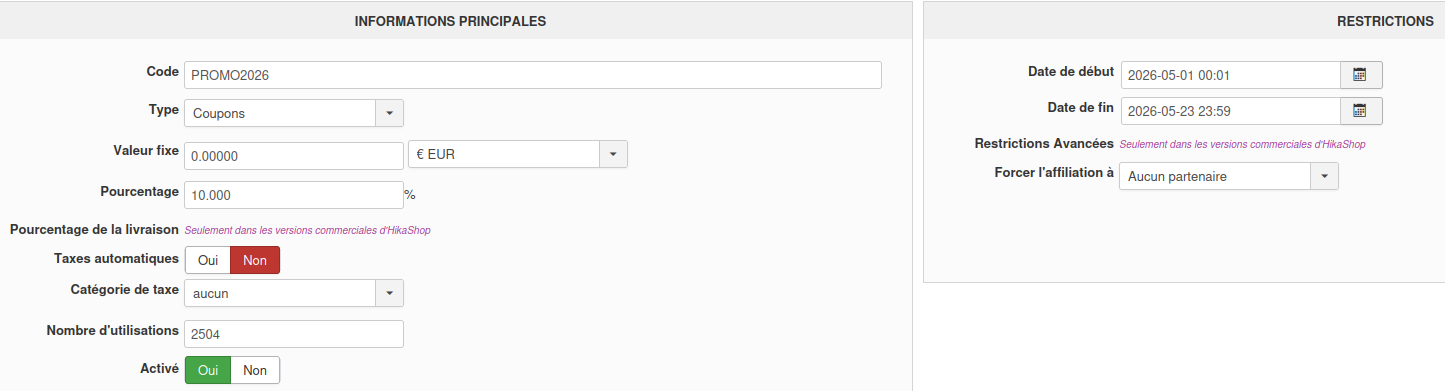Click the Restrictions panel header
The image size is (1445, 391).
pos(1184,21)
